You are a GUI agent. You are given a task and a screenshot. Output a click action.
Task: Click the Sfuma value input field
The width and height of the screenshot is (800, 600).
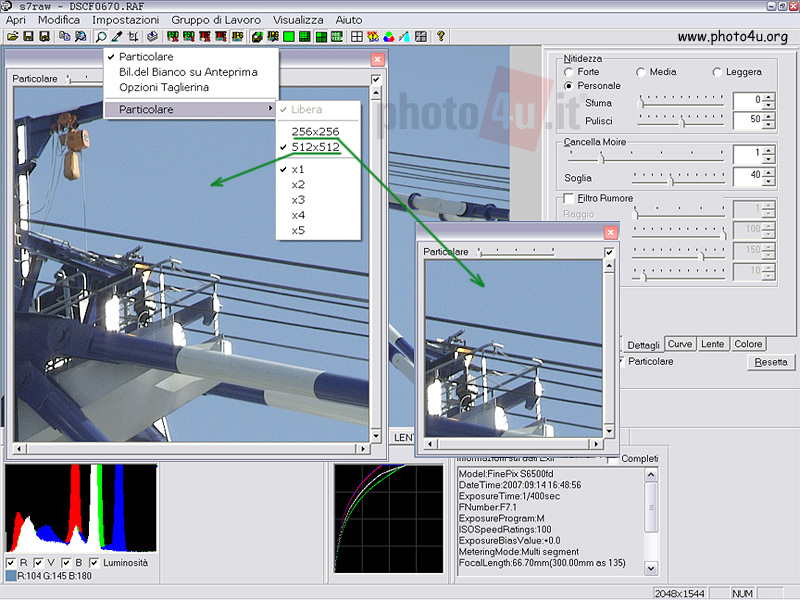click(x=748, y=100)
